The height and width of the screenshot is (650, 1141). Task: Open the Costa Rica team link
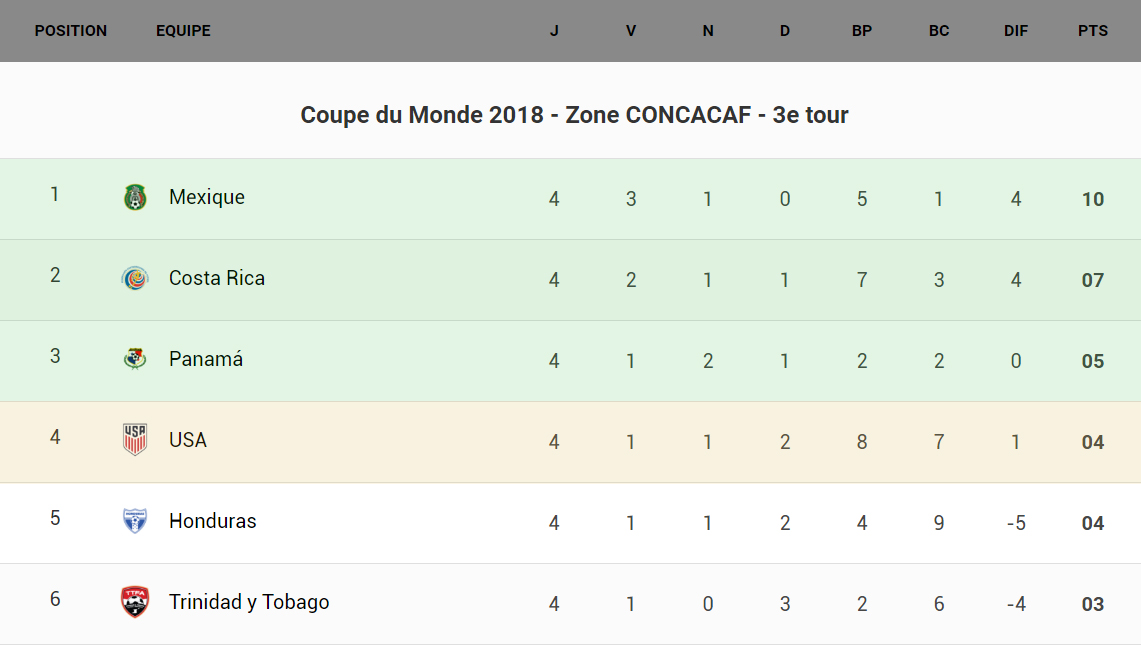[x=217, y=278]
